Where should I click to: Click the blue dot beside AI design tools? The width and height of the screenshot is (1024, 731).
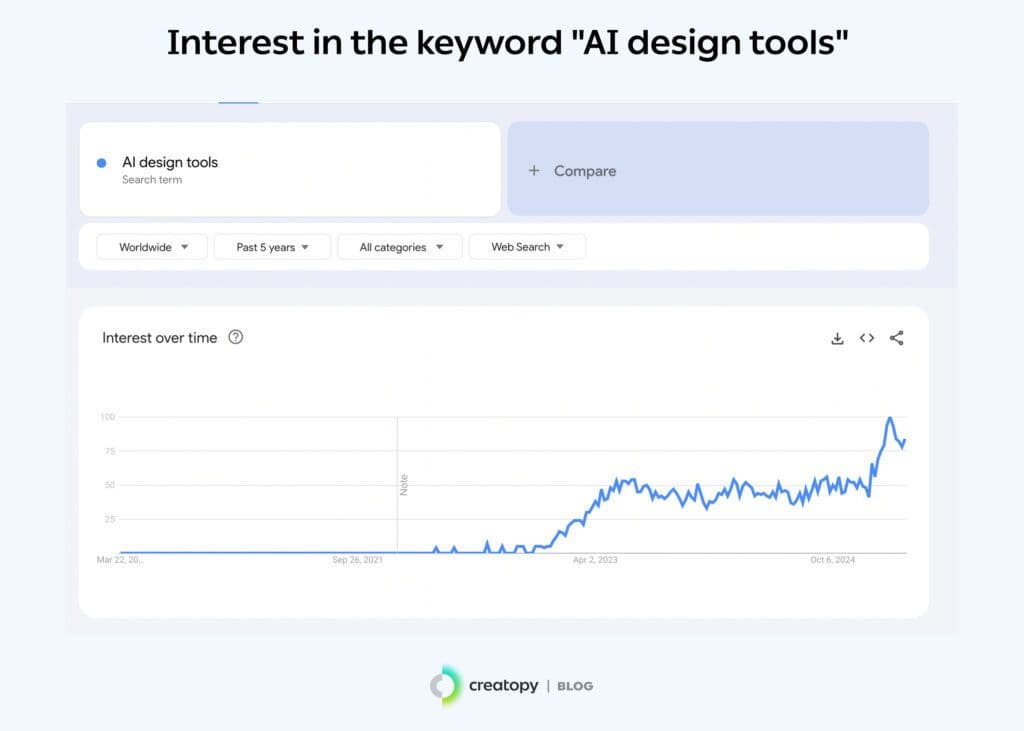coord(101,162)
